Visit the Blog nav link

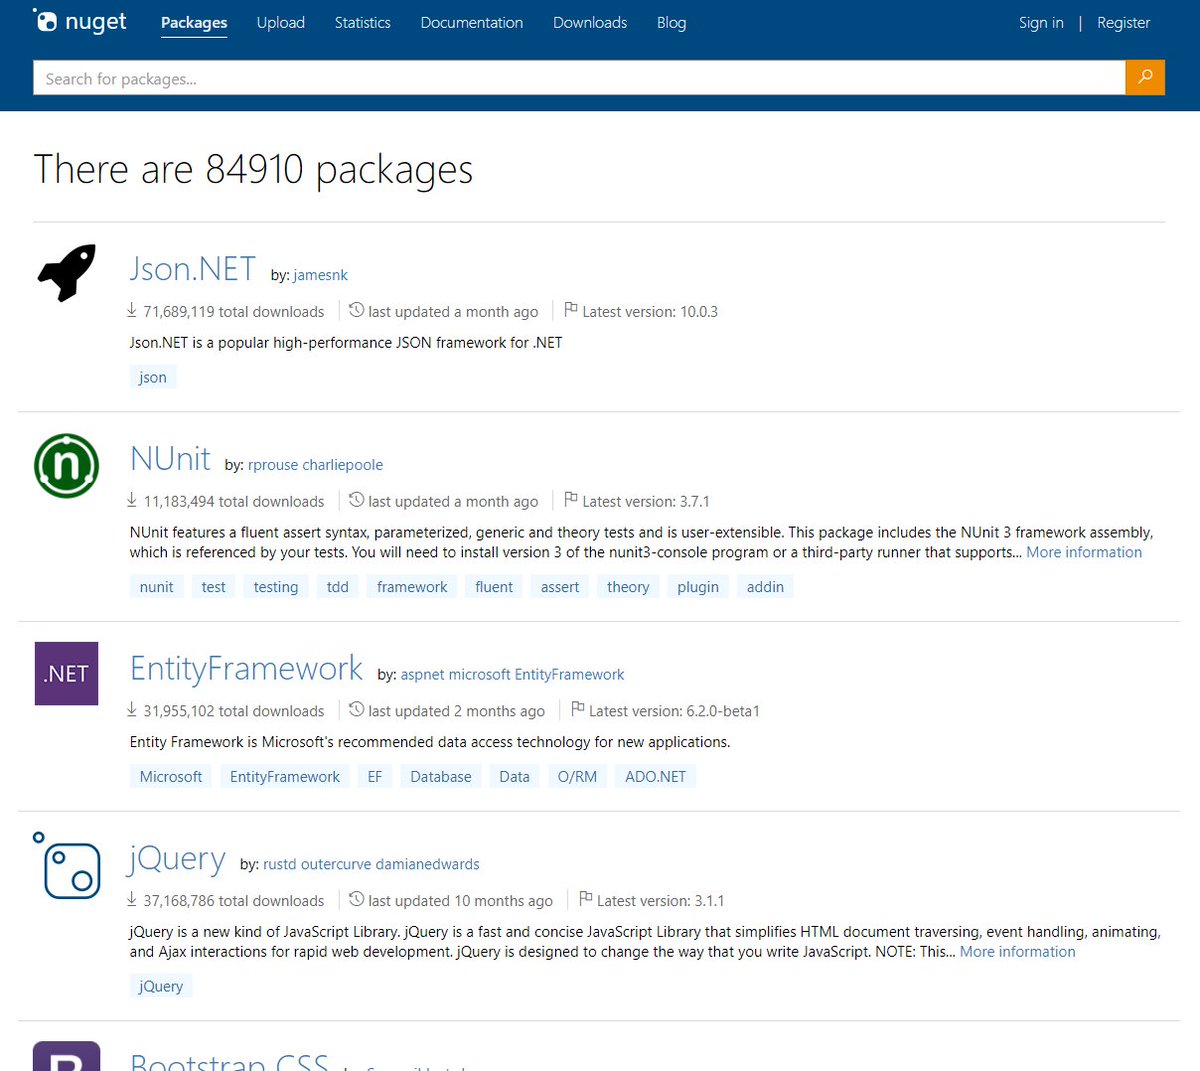[x=672, y=22]
